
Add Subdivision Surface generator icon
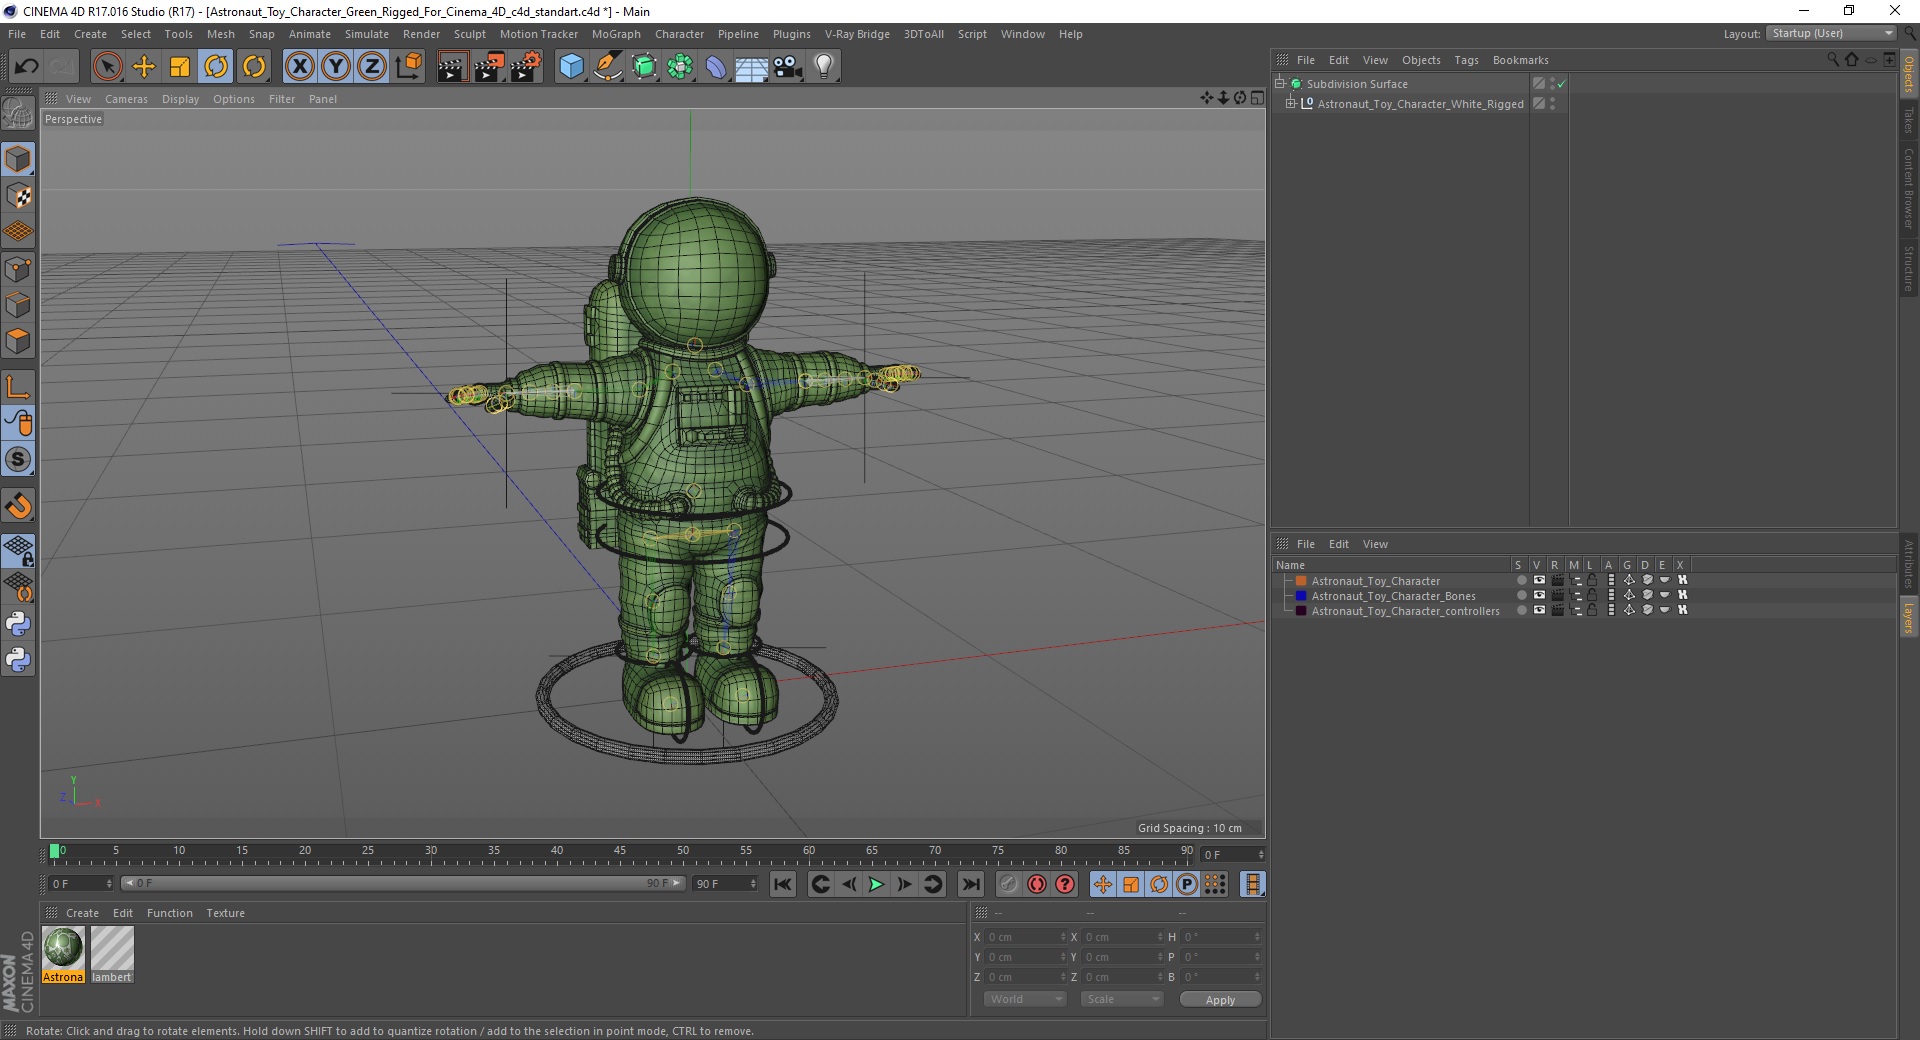click(x=644, y=67)
